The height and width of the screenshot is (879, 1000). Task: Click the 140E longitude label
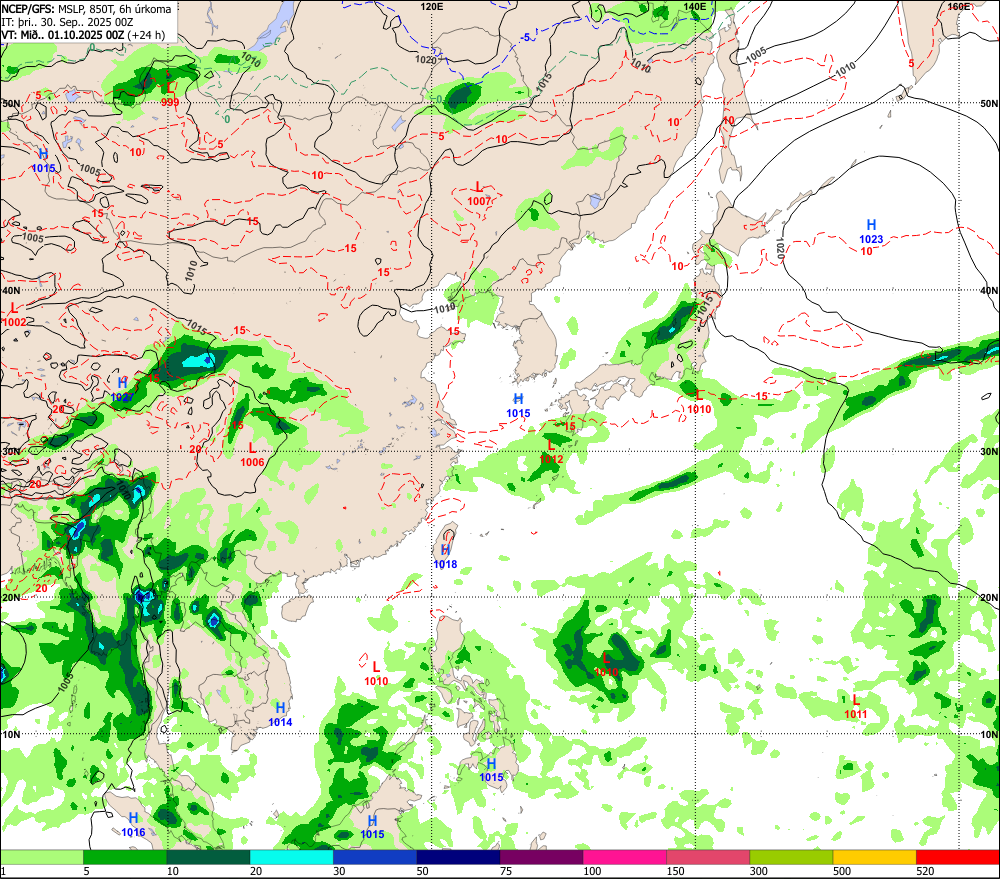coord(695,6)
